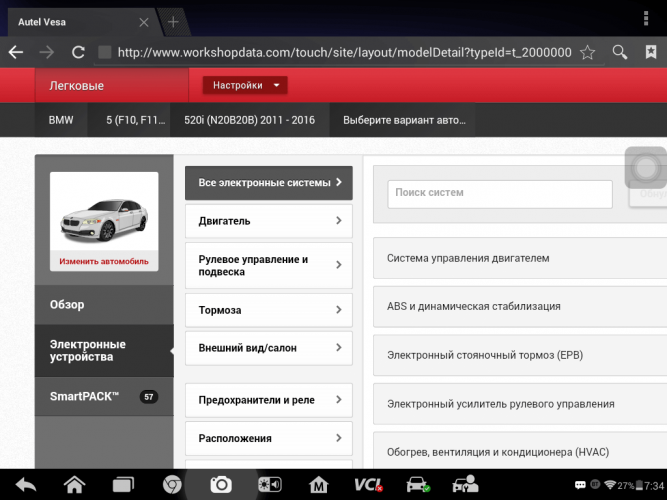The image size is (667, 500).
Task: Go back with browser back arrow
Action: pos(16,52)
